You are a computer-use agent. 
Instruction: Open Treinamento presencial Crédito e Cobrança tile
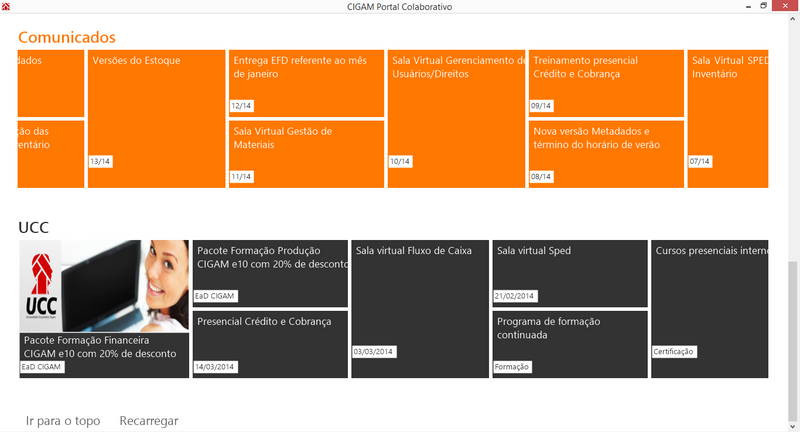606,83
